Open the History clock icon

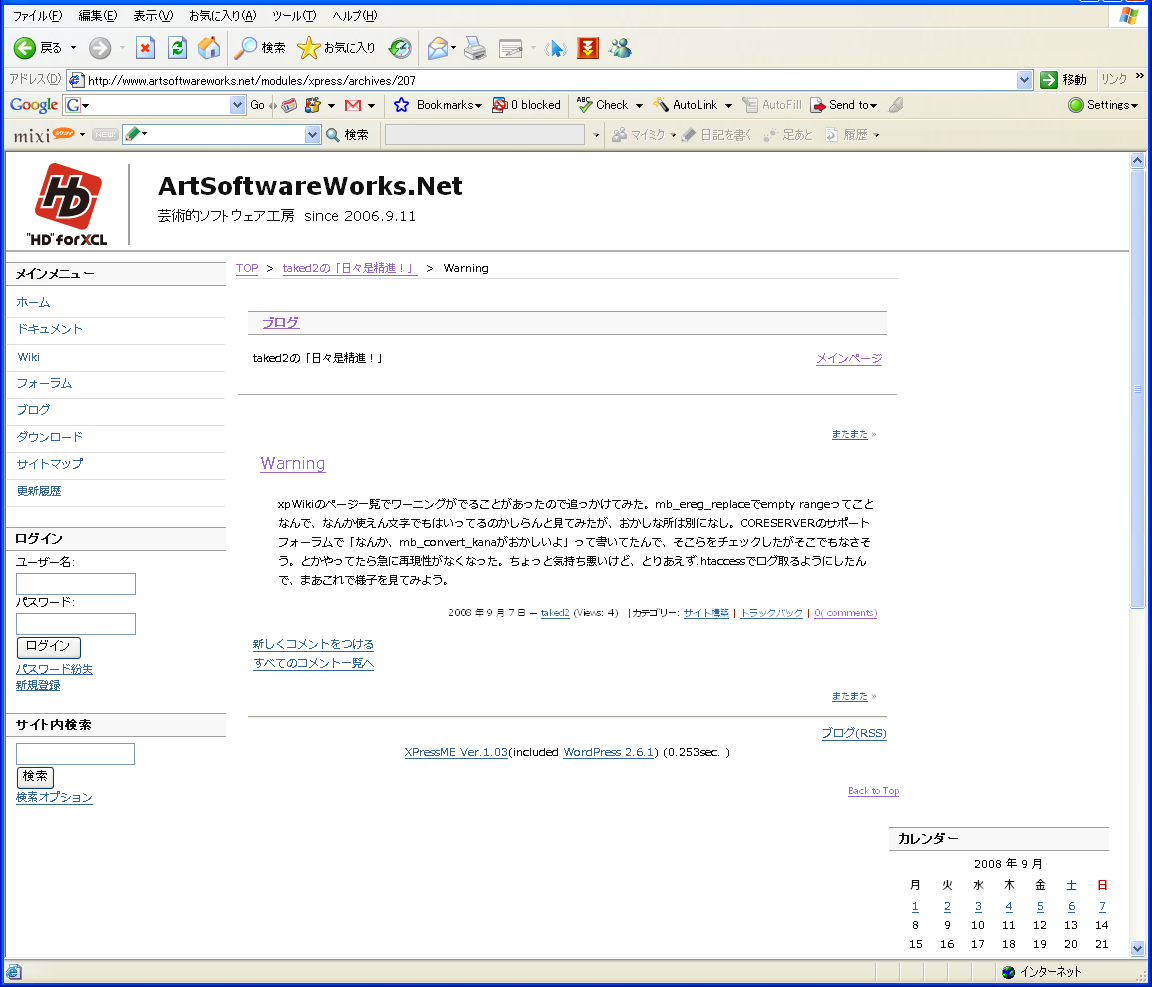[400, 48]
